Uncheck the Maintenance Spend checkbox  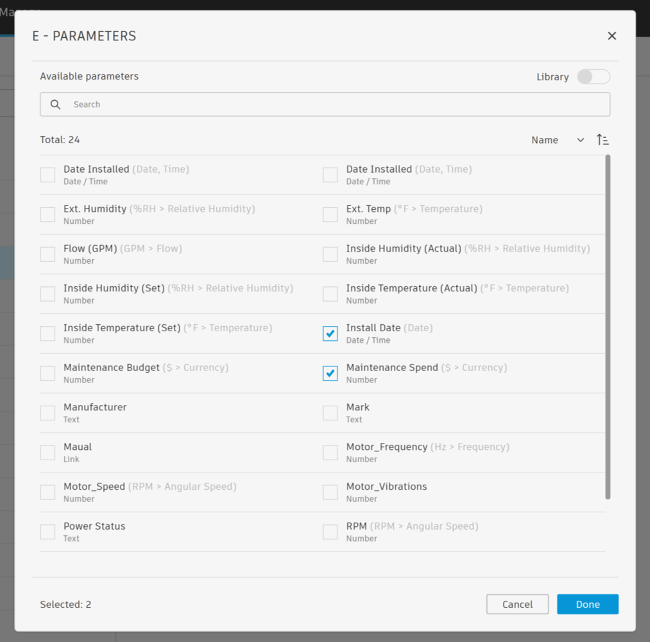(330, 373)
